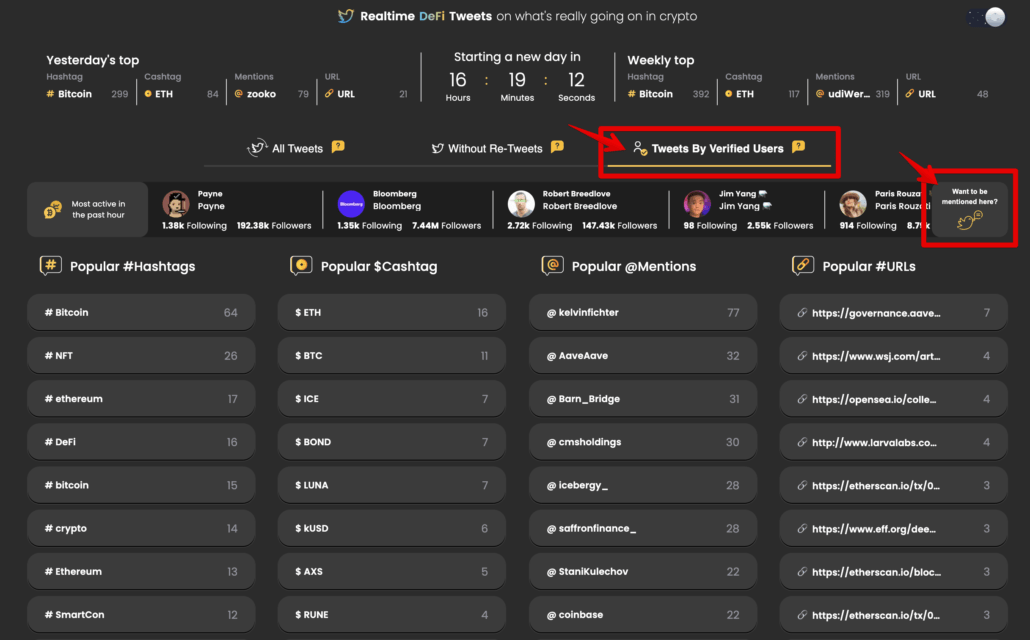Select the $ ICE cashtag row
The height and width of the screenshot is (640, 1030).
(392, 399)
